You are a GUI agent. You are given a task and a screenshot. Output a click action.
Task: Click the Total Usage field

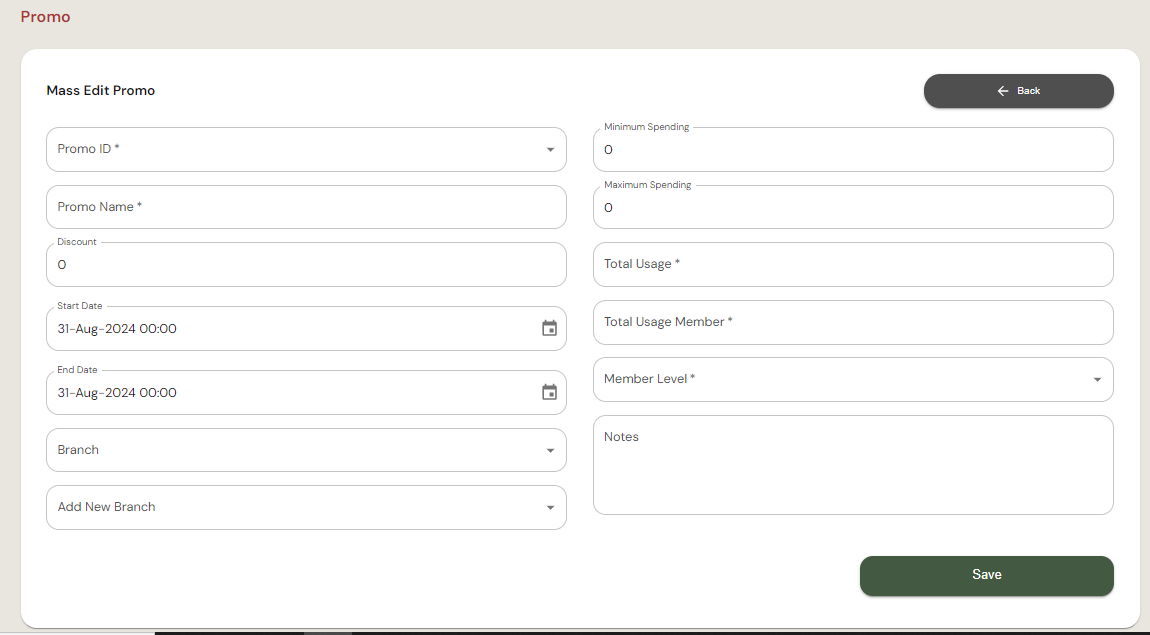[852, 264]
